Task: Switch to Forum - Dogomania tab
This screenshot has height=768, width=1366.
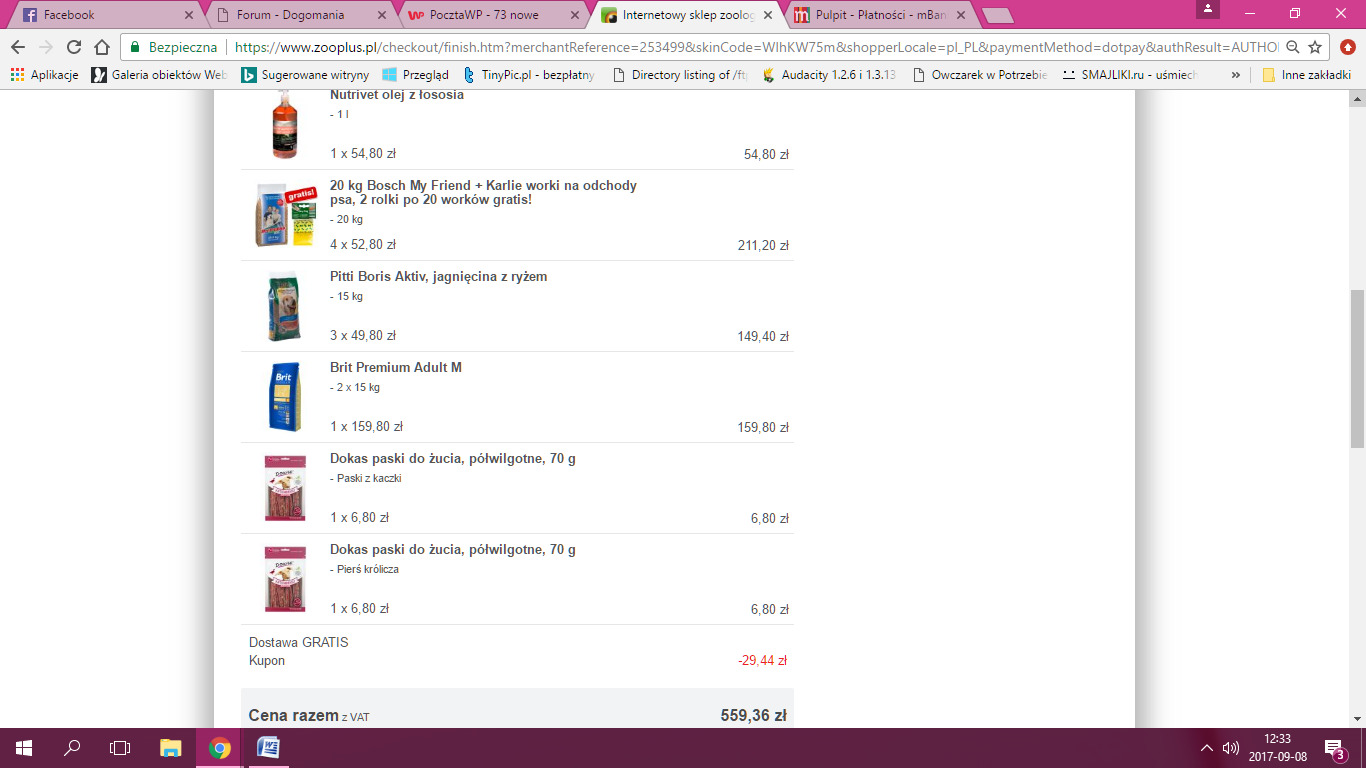Action: coord(300,15)
